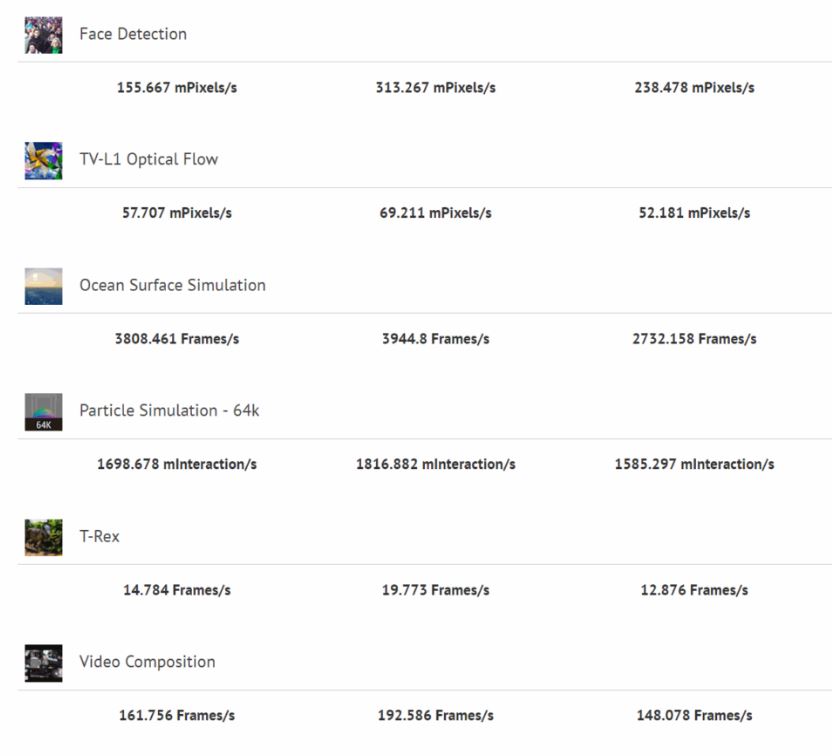Click the Face Detection benchmark icon
Screen dimensions: 832x756
point(43,35)
